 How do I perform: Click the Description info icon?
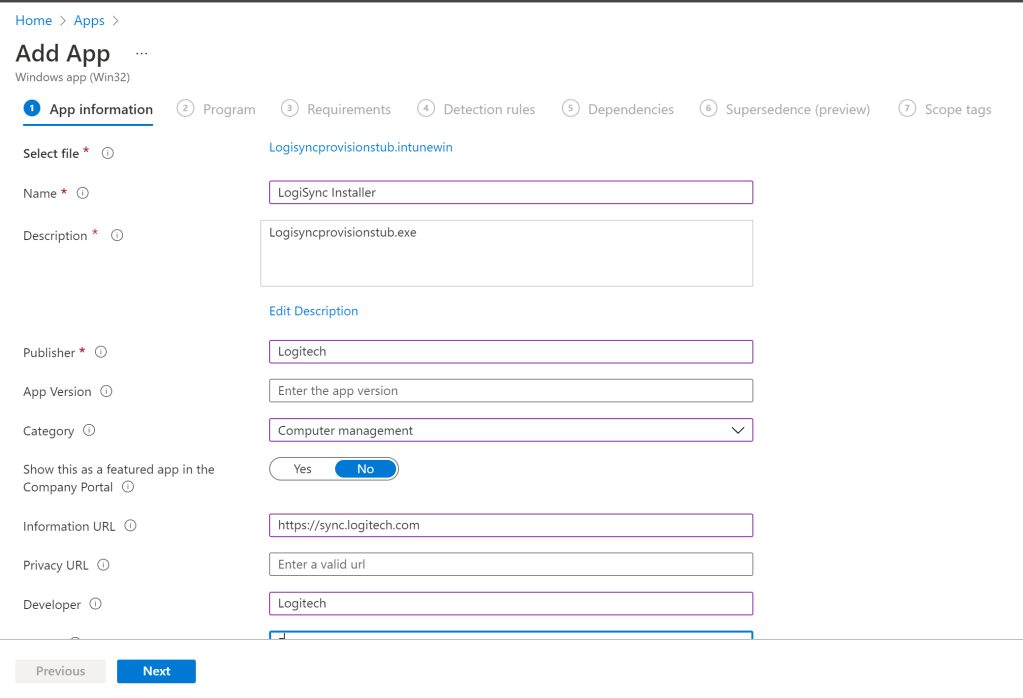117,236
